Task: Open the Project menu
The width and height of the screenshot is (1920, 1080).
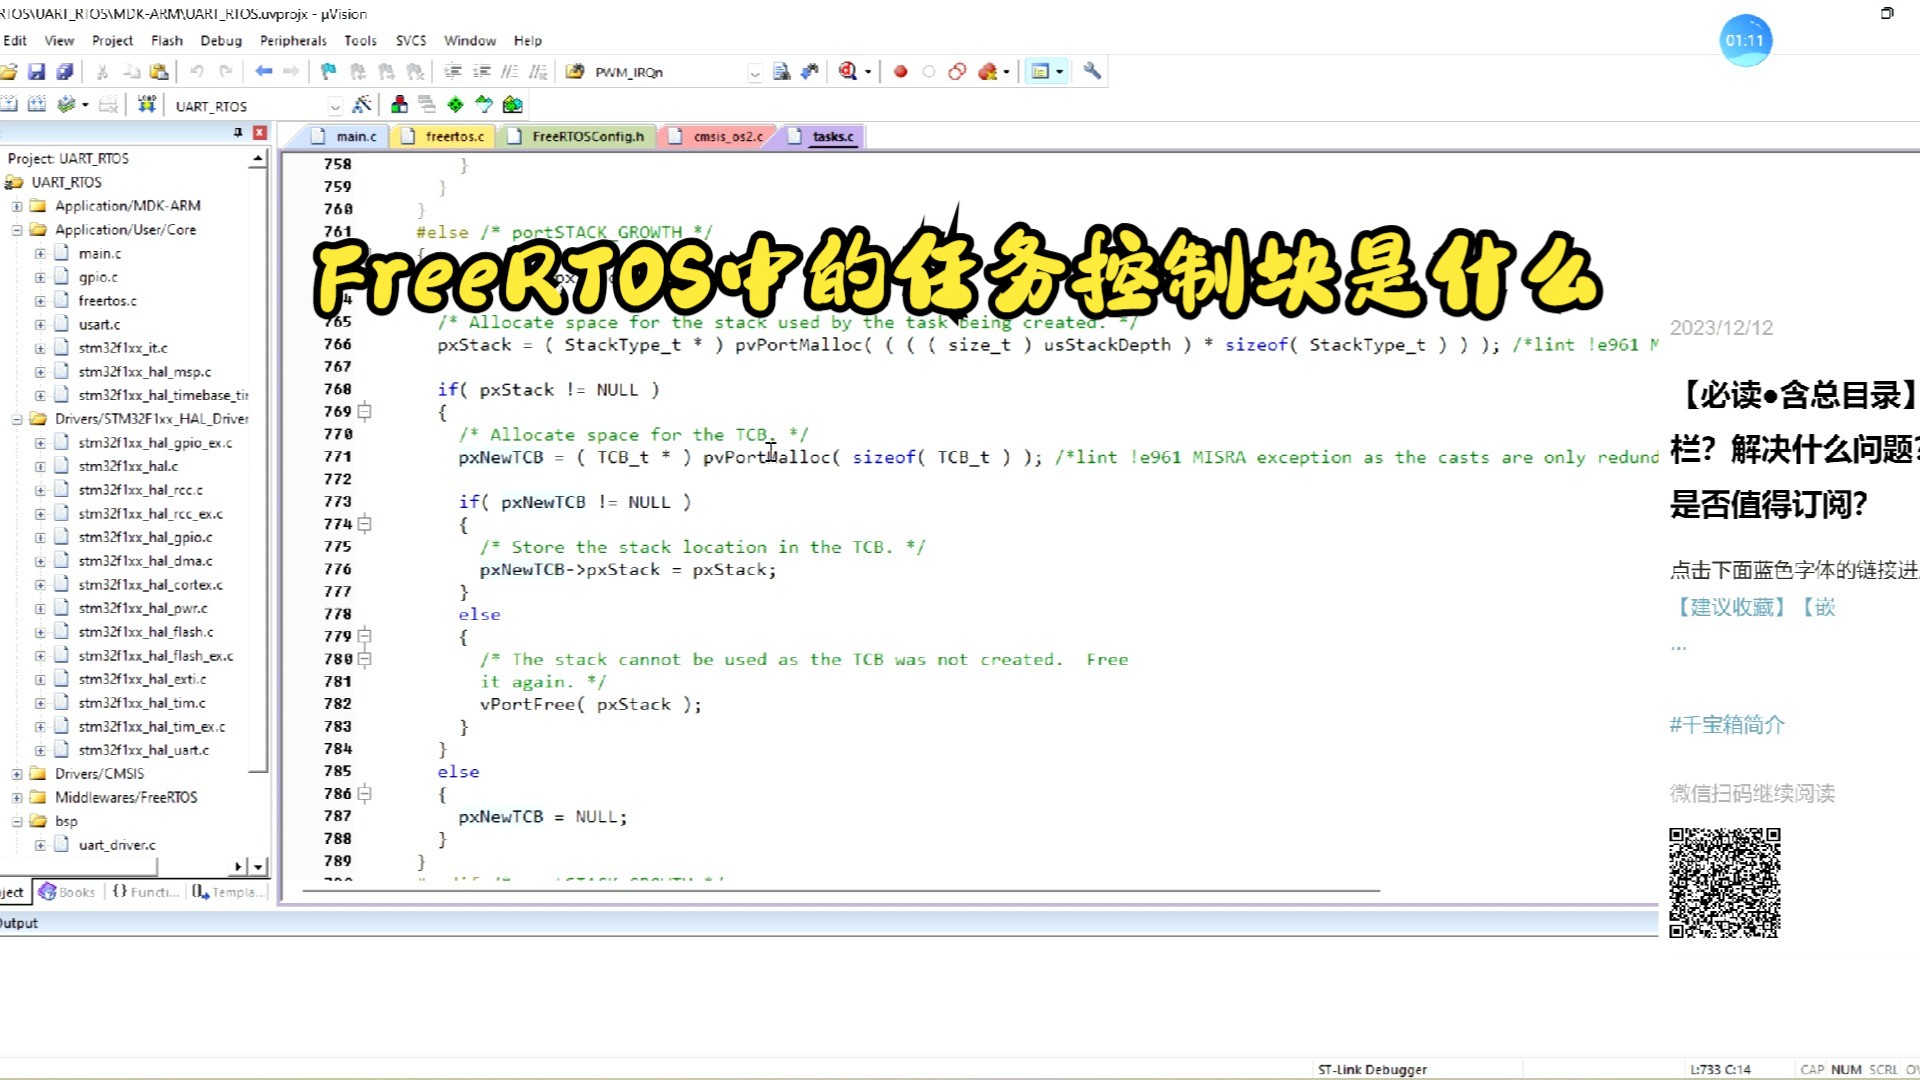Action: pos(112,41)
